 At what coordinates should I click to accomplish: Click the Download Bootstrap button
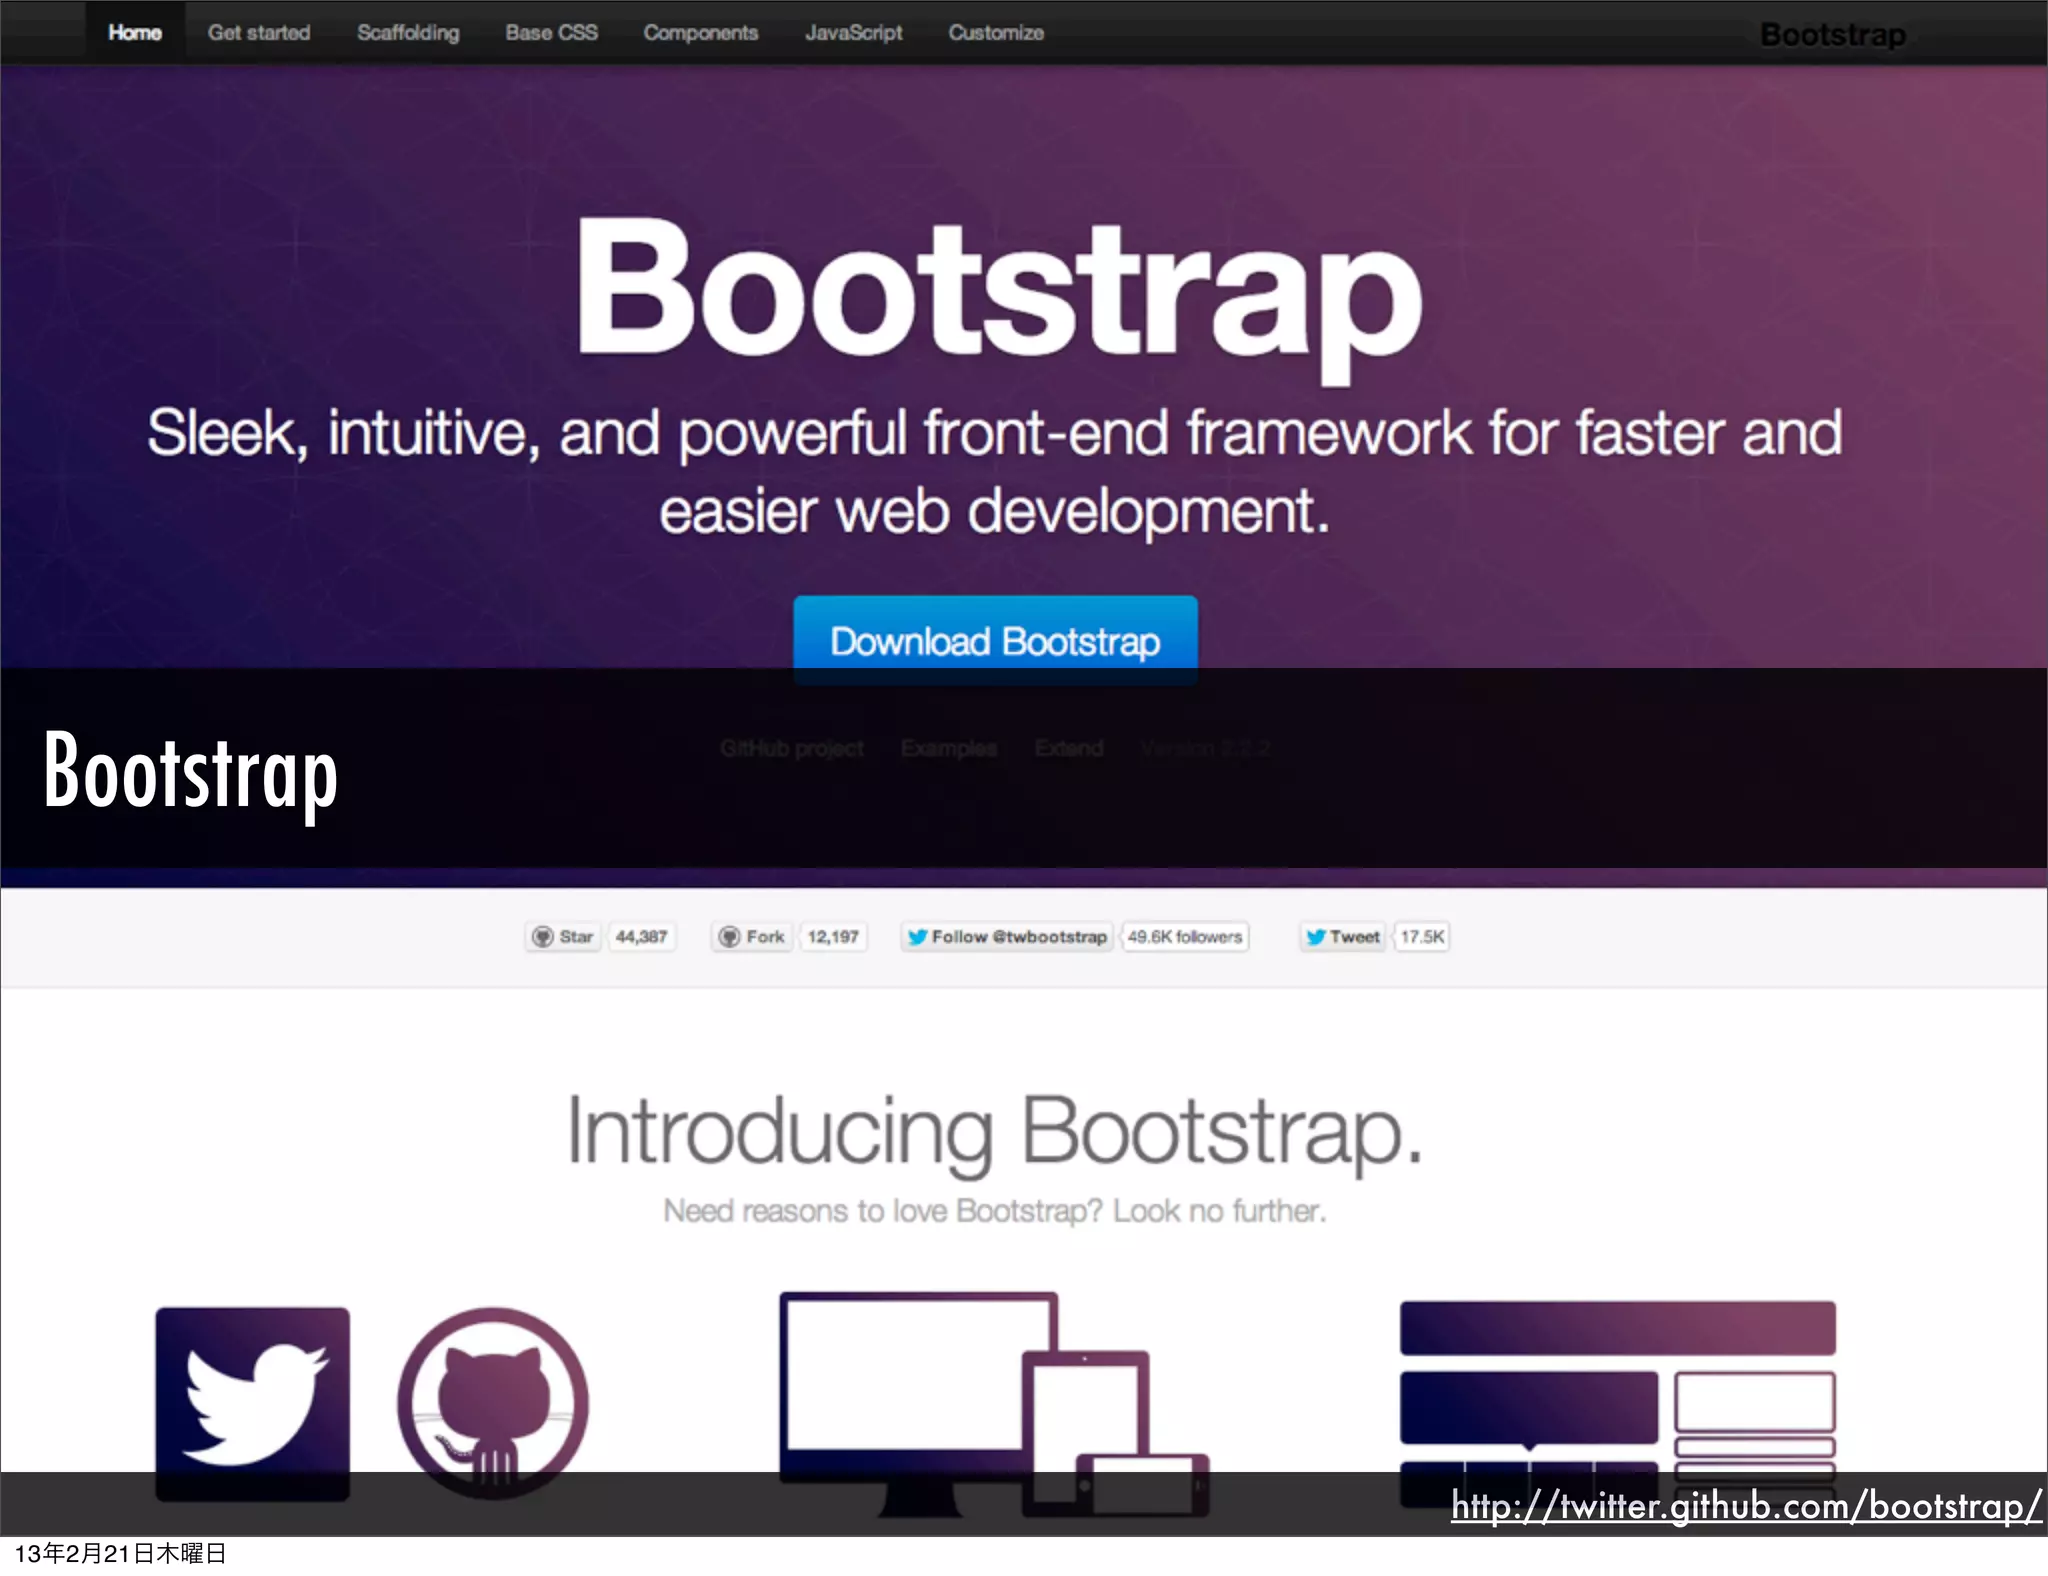pyautogui.click(x=995, y=640)
